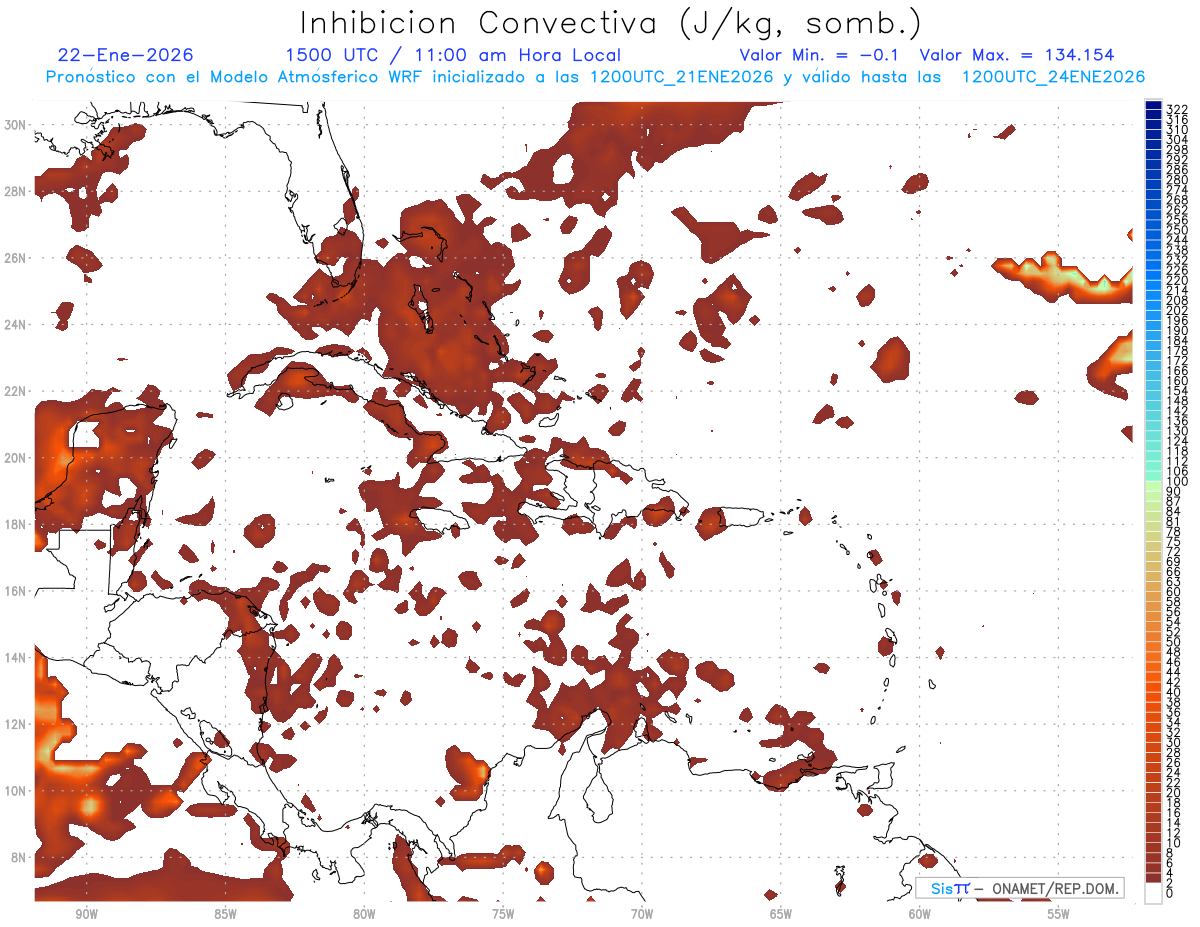Click the '28N' latitude label
Image resolution: width=1200 pixels, height=927 pixels.
tap(16, 191)
